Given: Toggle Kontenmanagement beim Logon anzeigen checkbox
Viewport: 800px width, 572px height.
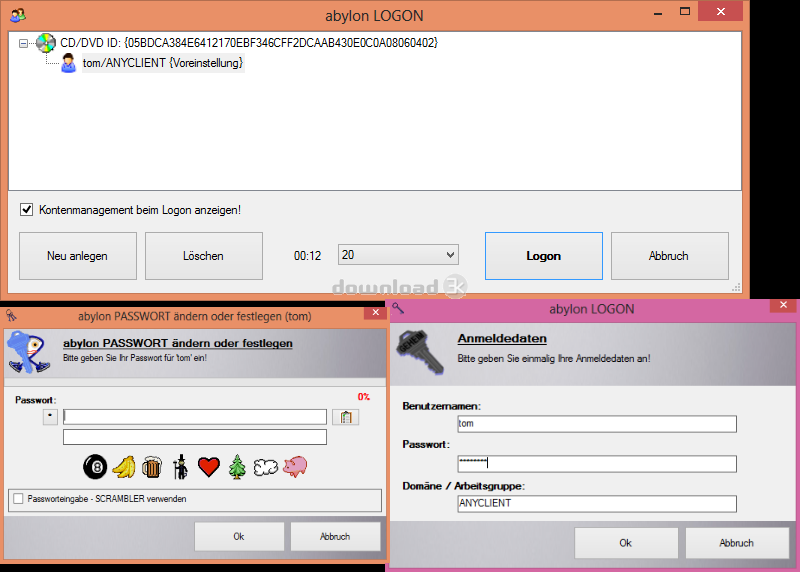Looking at the screenshot, I should [x=27, y=210].
